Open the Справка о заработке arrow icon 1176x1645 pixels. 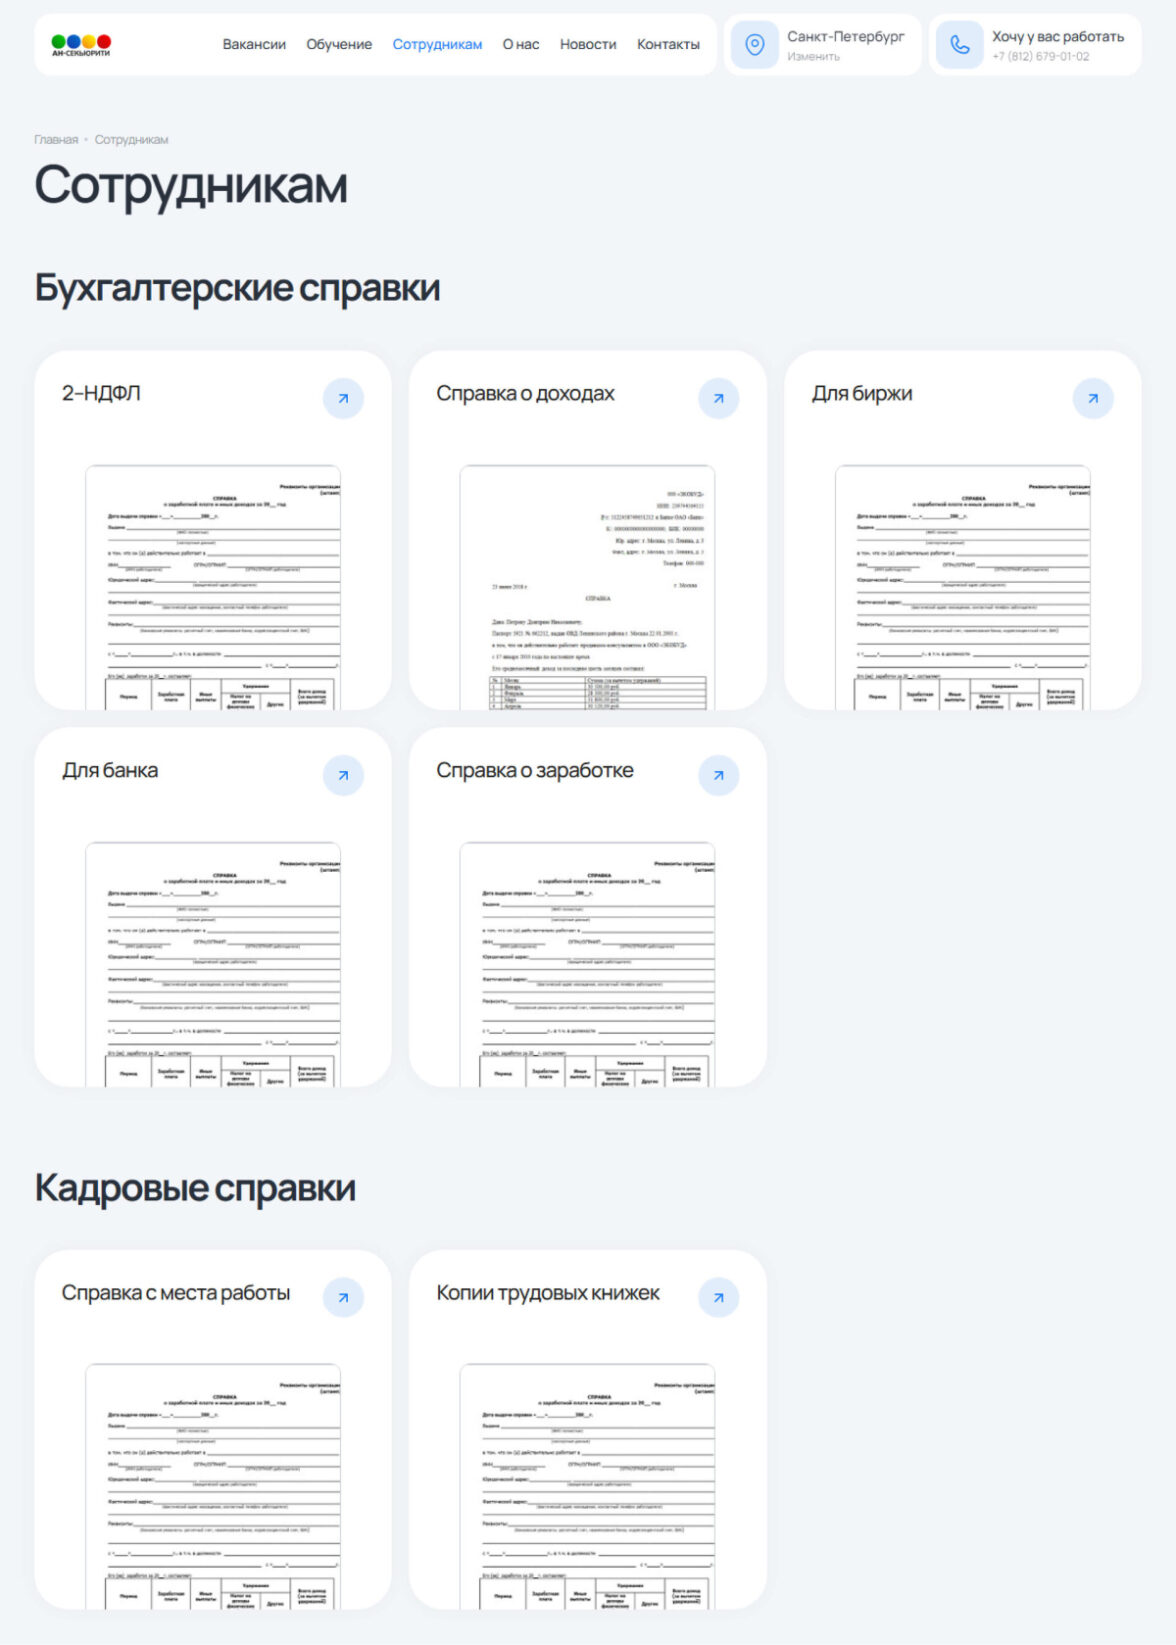(x=718, y=775)
